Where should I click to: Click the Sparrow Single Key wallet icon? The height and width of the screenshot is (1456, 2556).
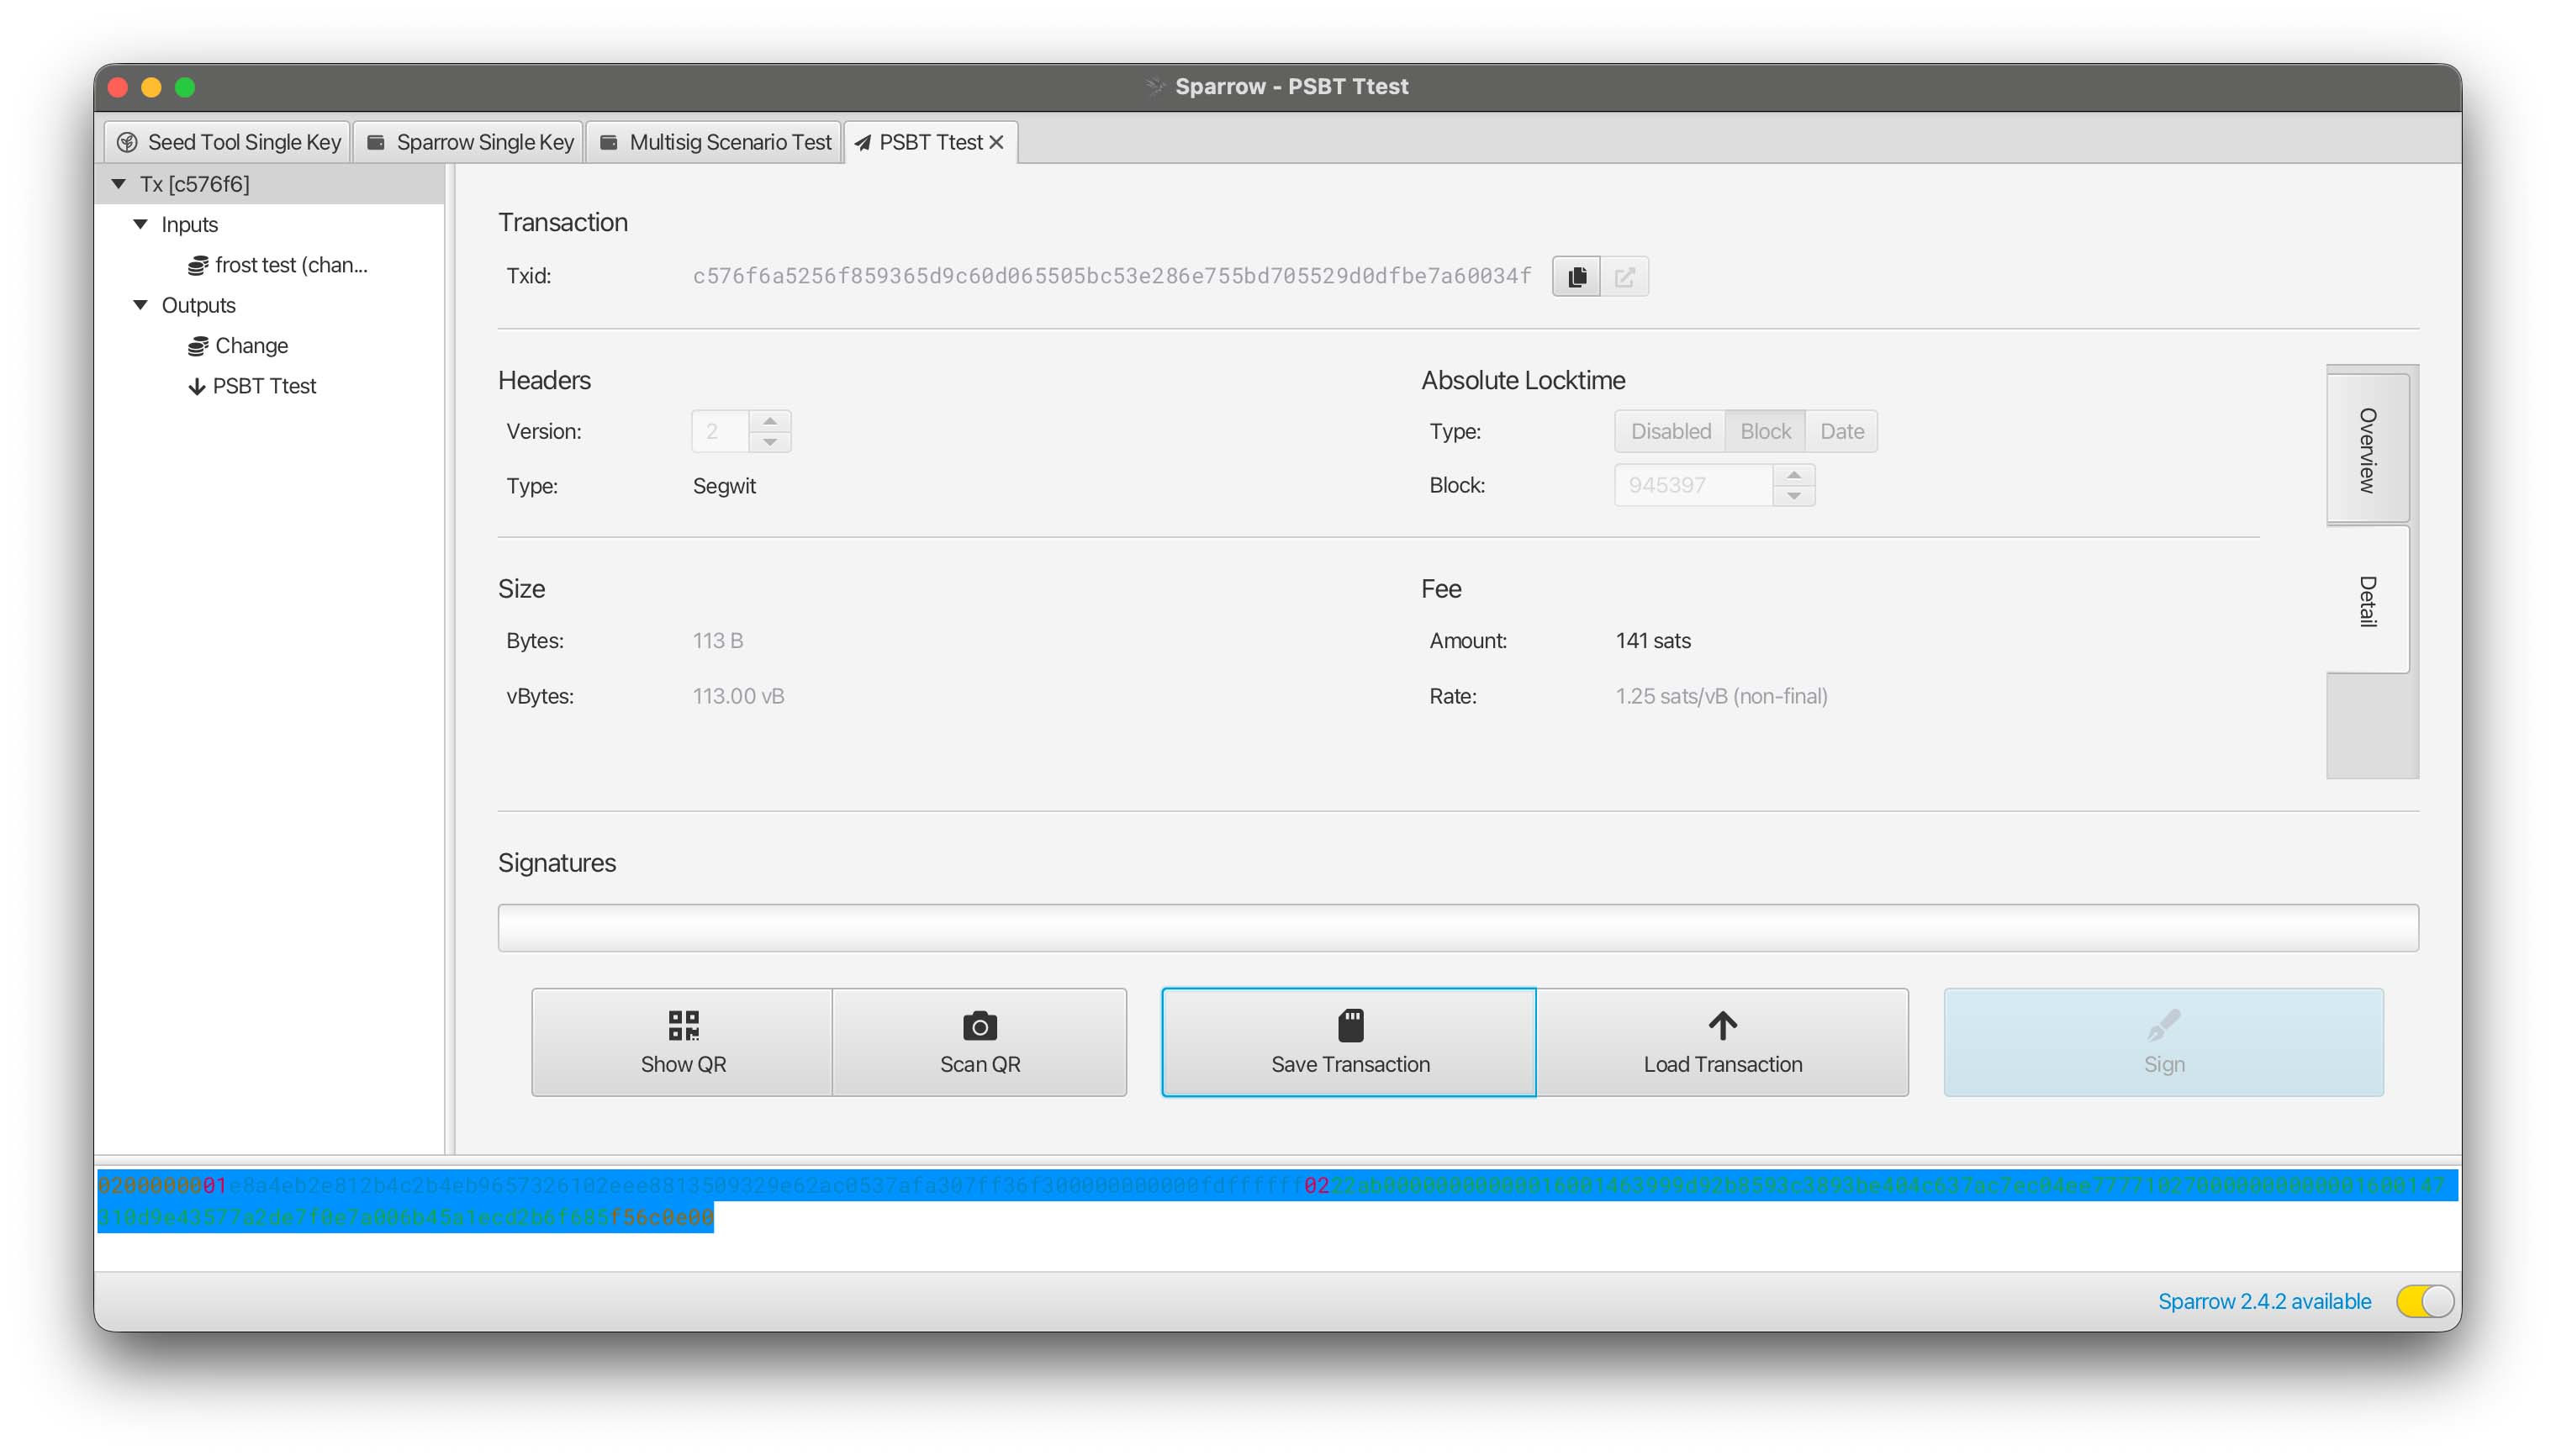click(x=376, y=142)
